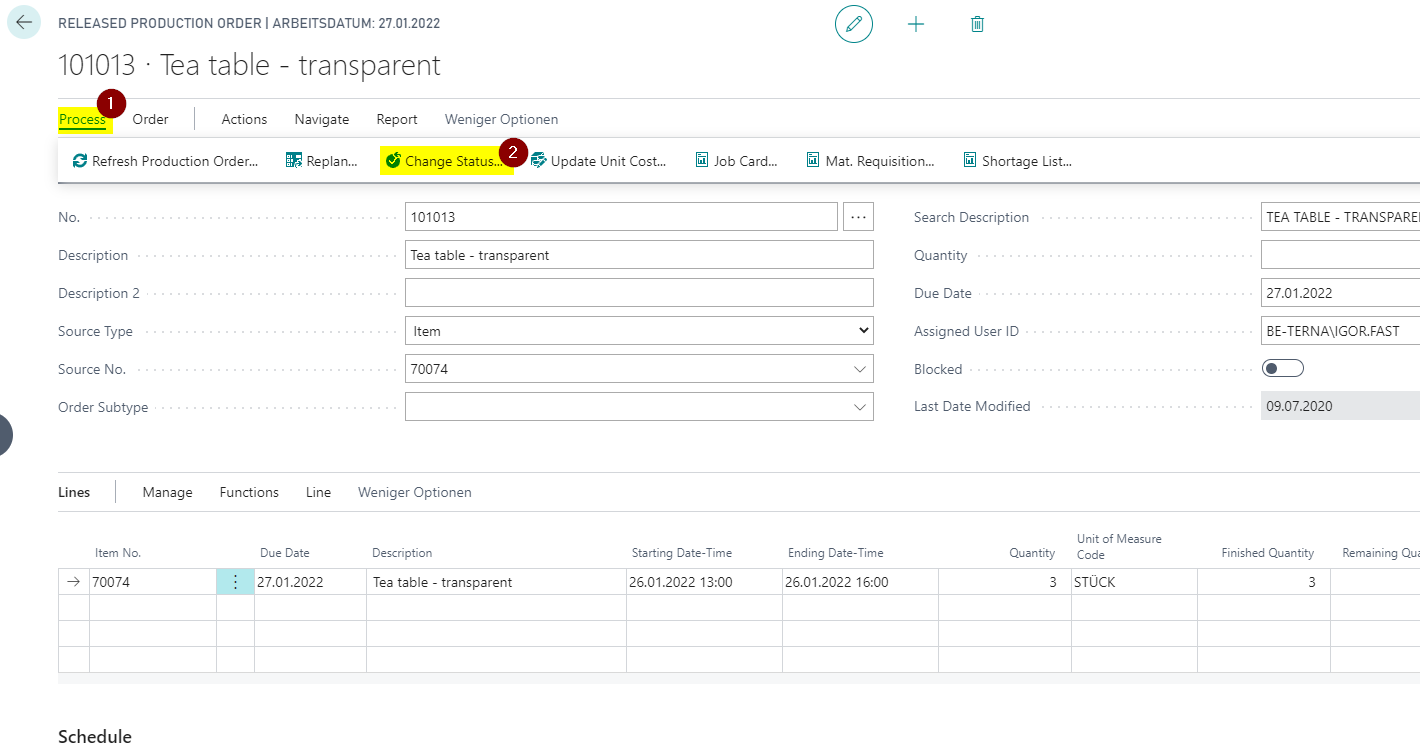Viewport: 1420px width, 747px height.
Task: Click the No. field with 101013
Action: click(x=621, y=217)
